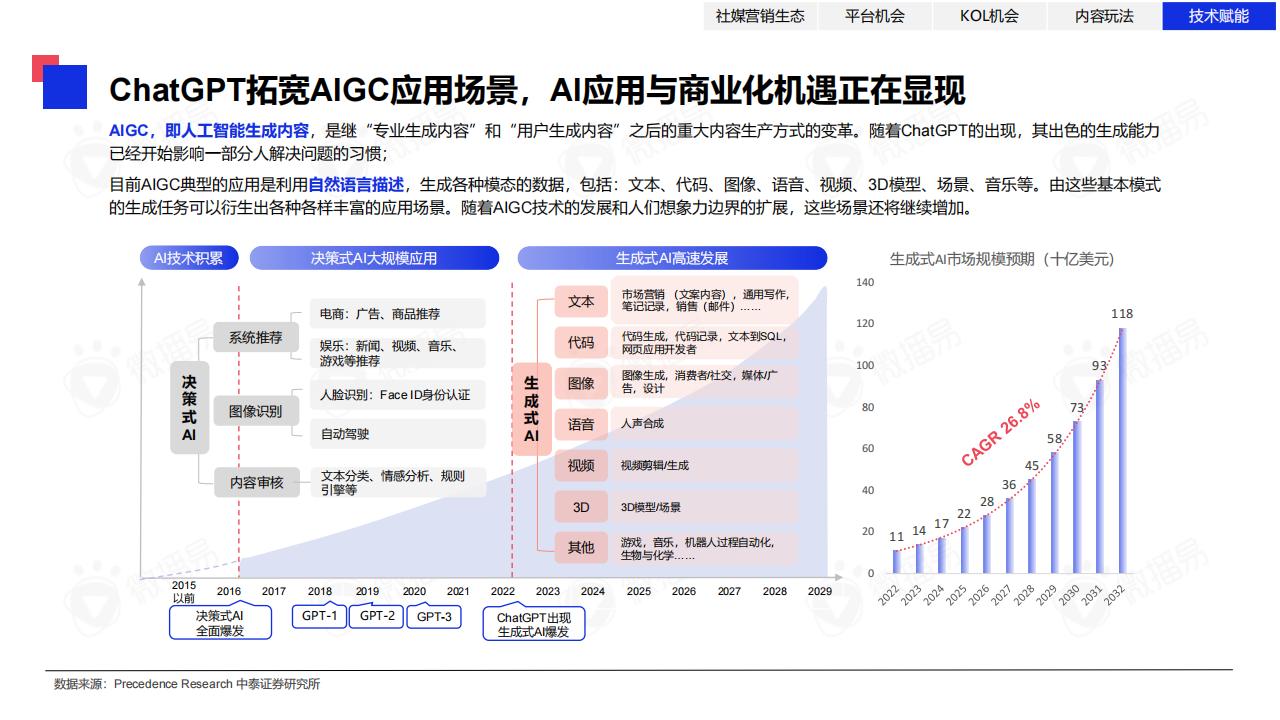
Task: Select the 生成式AI高速发展 header pill
Action: pyautogui.click(x=672, y=258)
